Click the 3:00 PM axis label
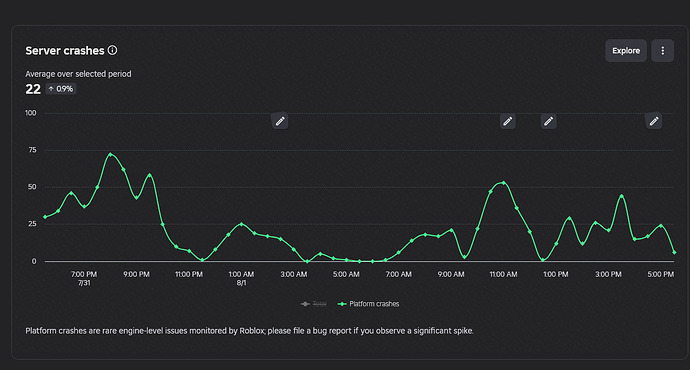The width and height of the screenshot is (690, 370). tap(608, 275)
